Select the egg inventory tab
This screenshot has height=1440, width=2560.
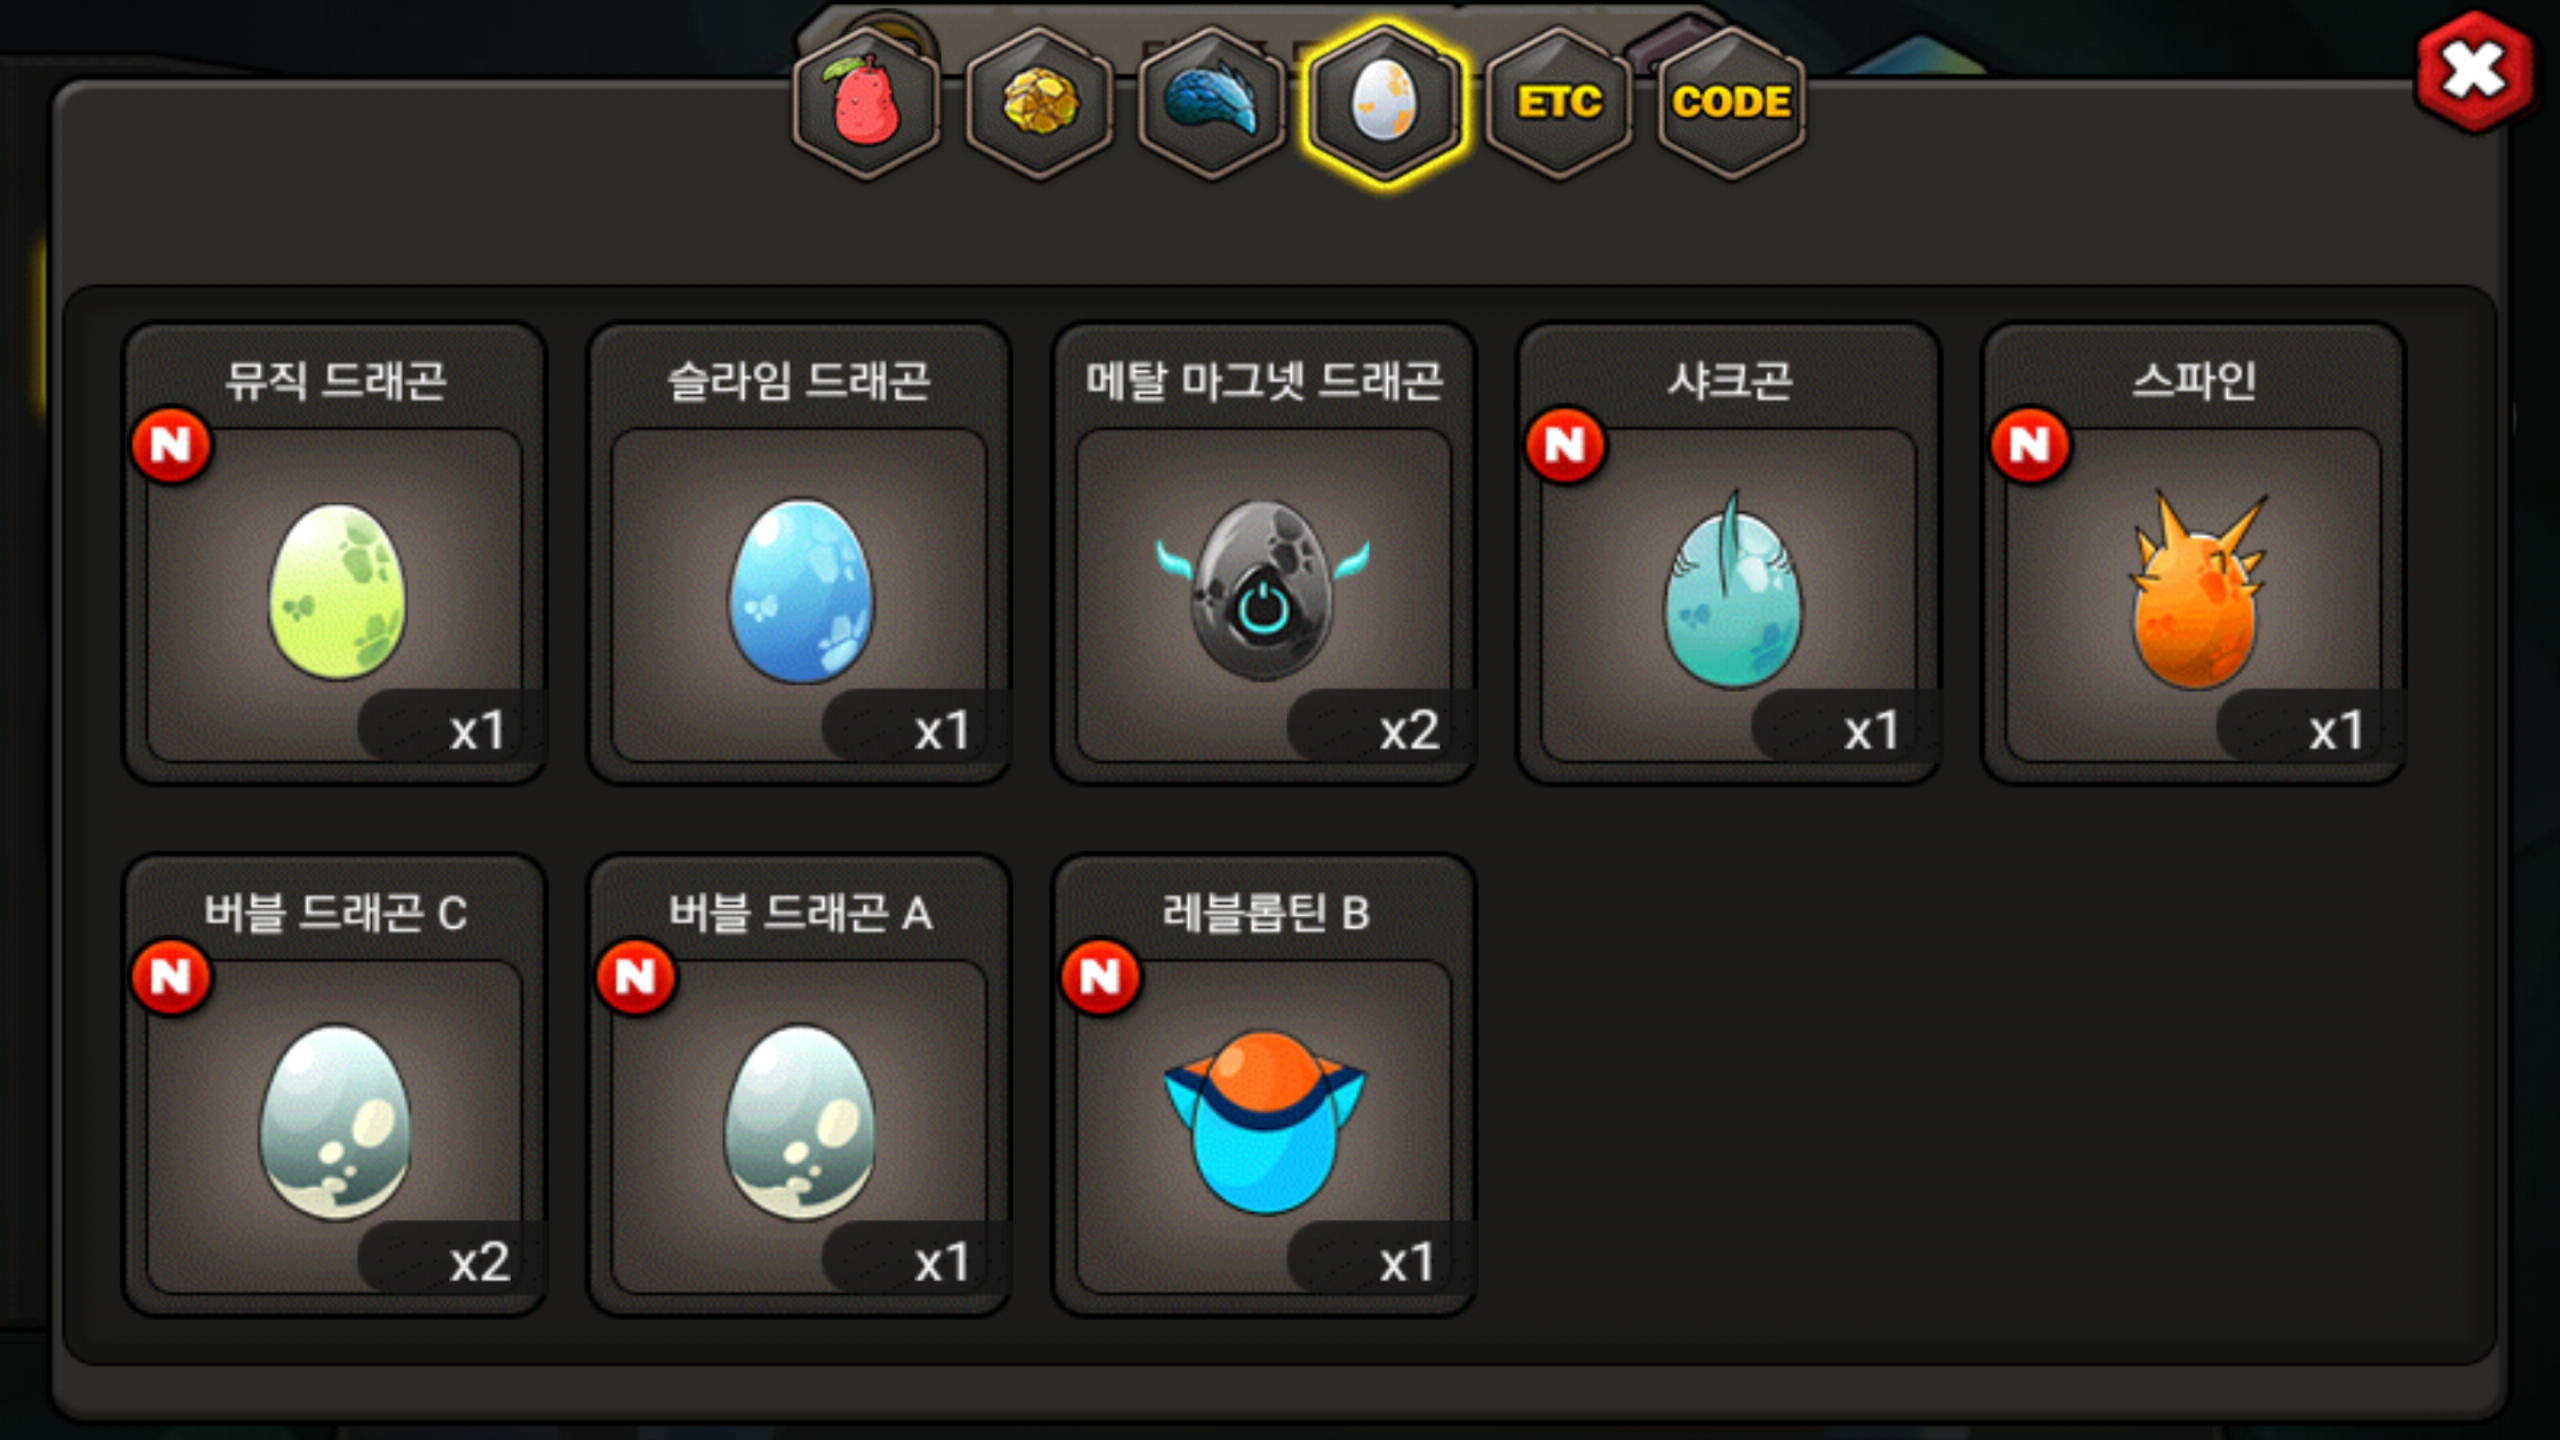click(x=1385, y=103)
